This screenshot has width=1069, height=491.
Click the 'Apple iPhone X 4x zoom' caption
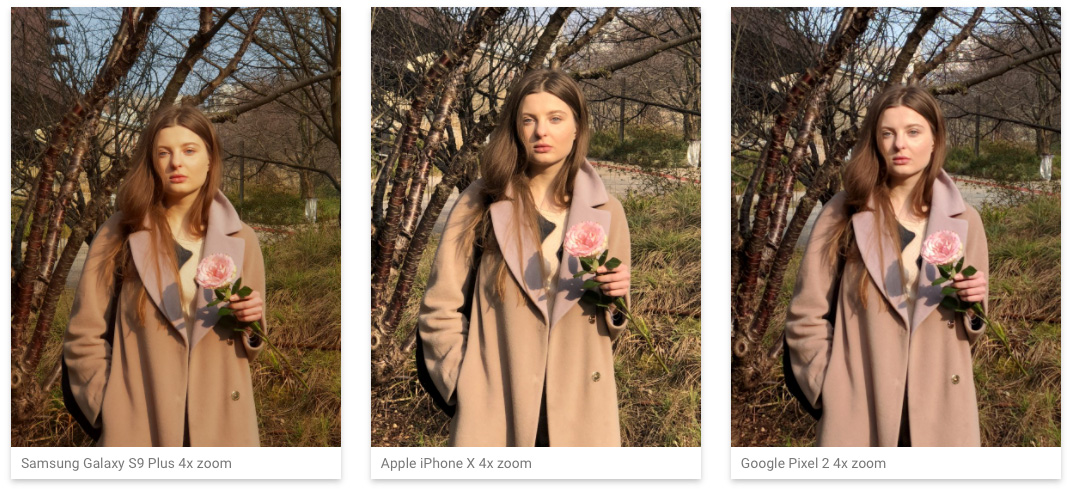(456, 464)
